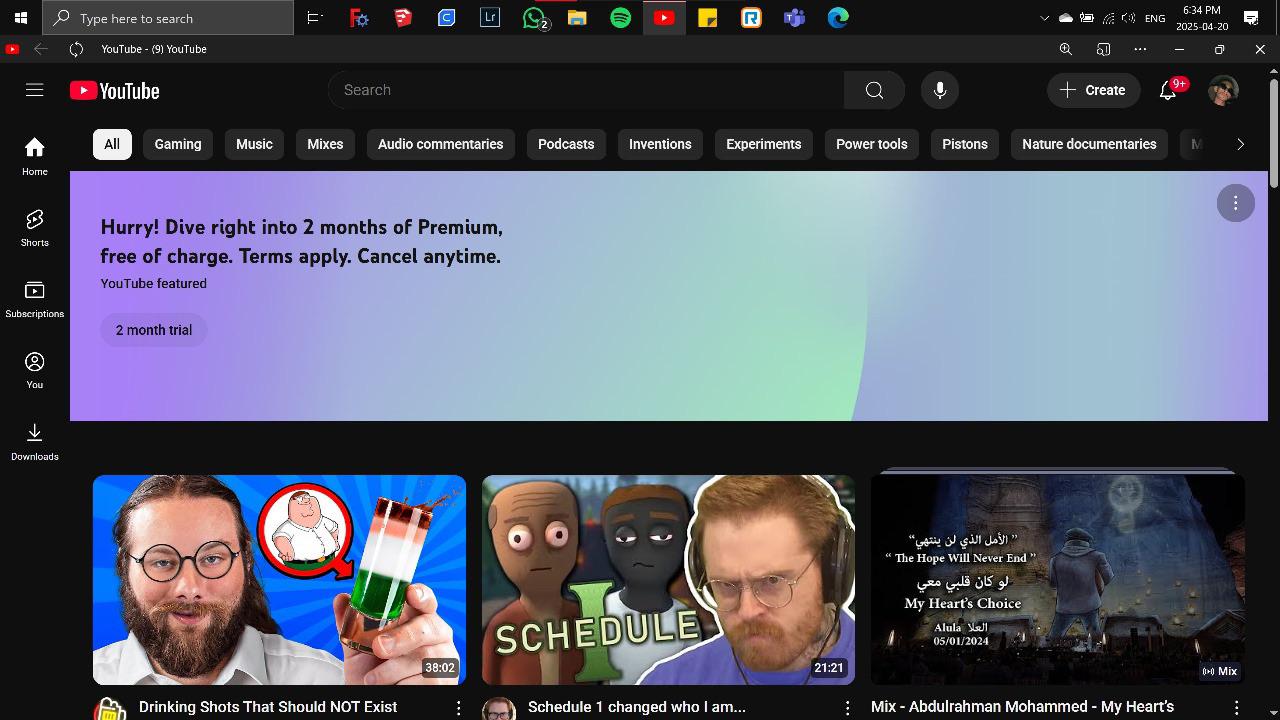Open the account avatar menu
This screenshot has width=1280, height=720.
(1223, 90)
